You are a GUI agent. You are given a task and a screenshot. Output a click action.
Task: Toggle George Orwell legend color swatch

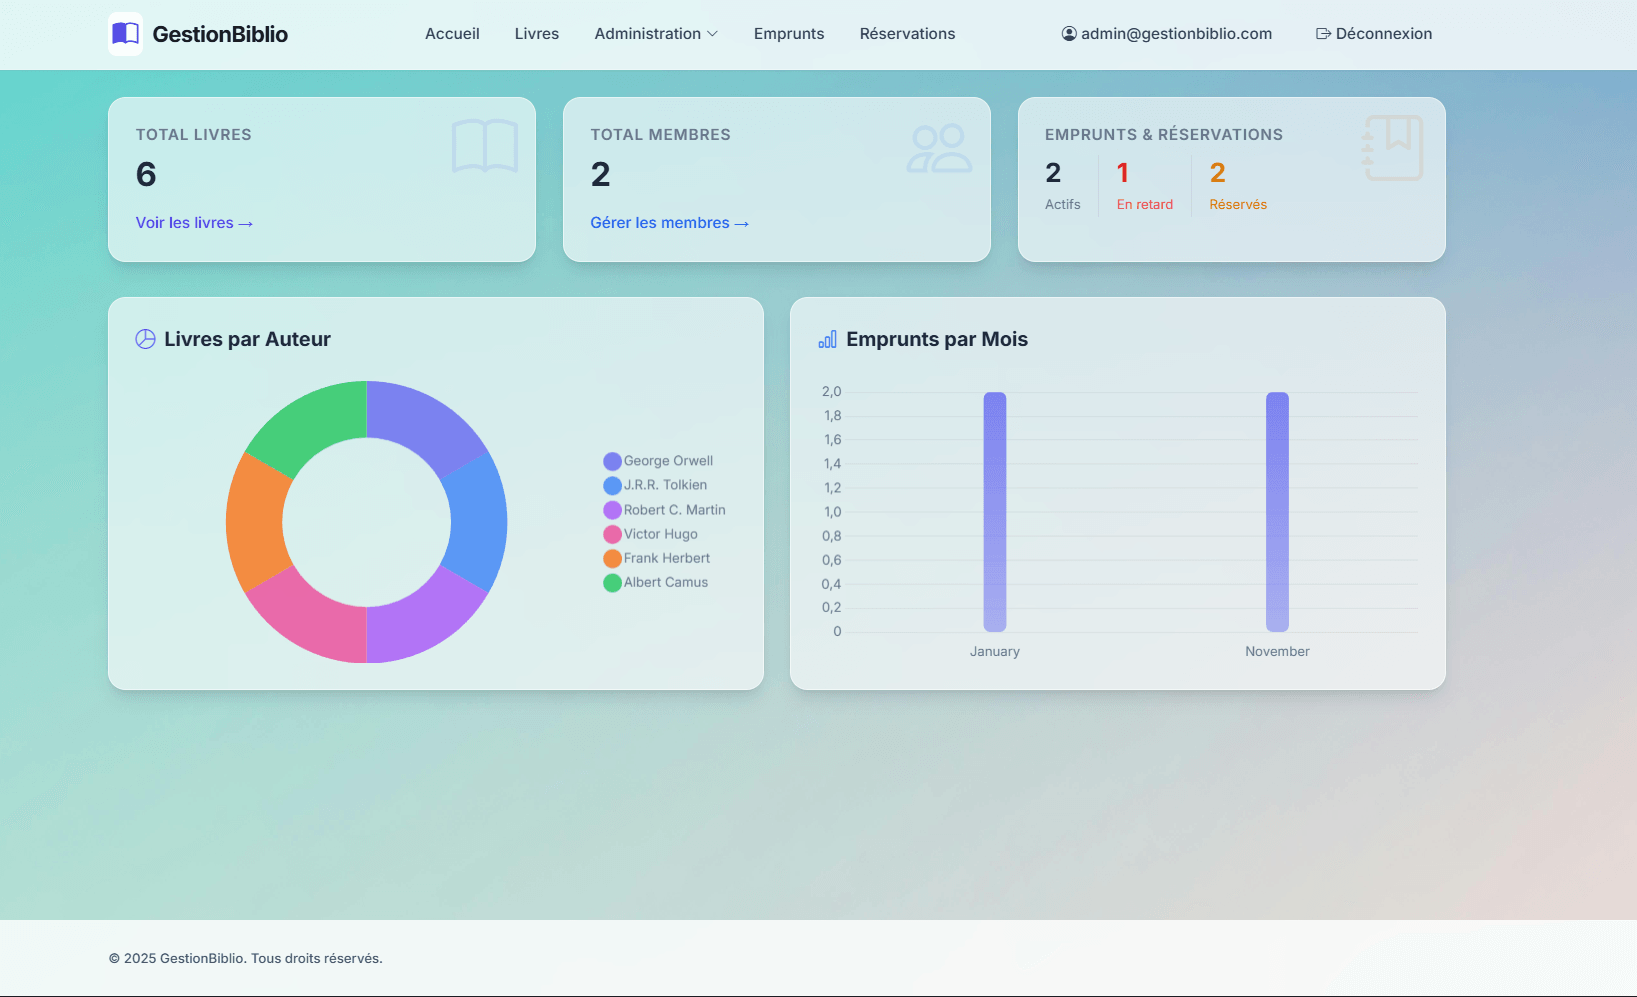tap(613, 461)
